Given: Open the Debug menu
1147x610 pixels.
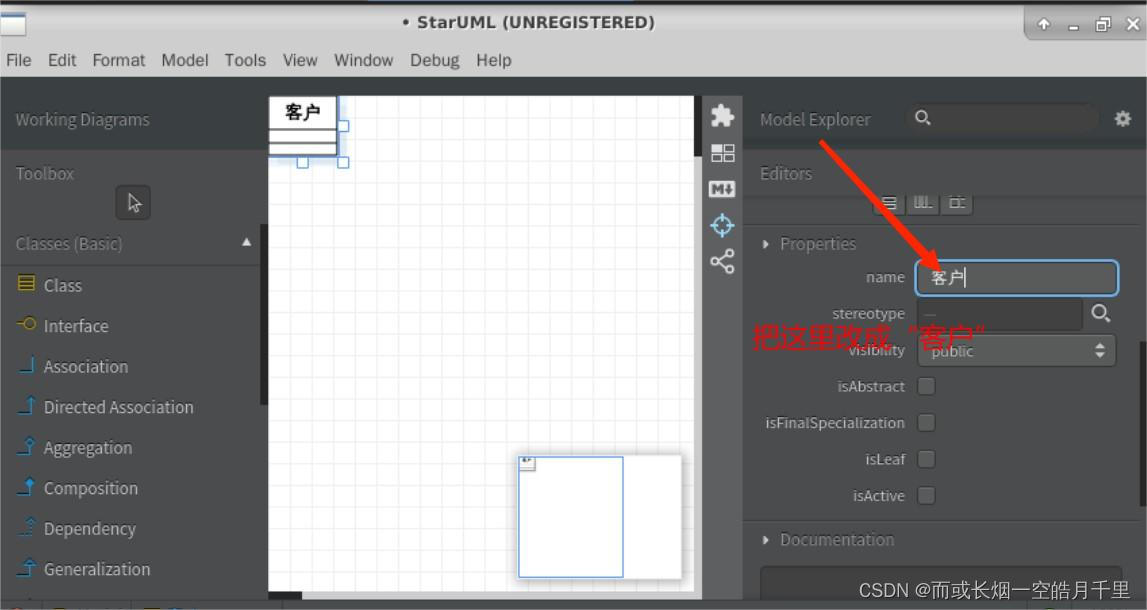Looking at the screenshot, I should tap(435, 60).
